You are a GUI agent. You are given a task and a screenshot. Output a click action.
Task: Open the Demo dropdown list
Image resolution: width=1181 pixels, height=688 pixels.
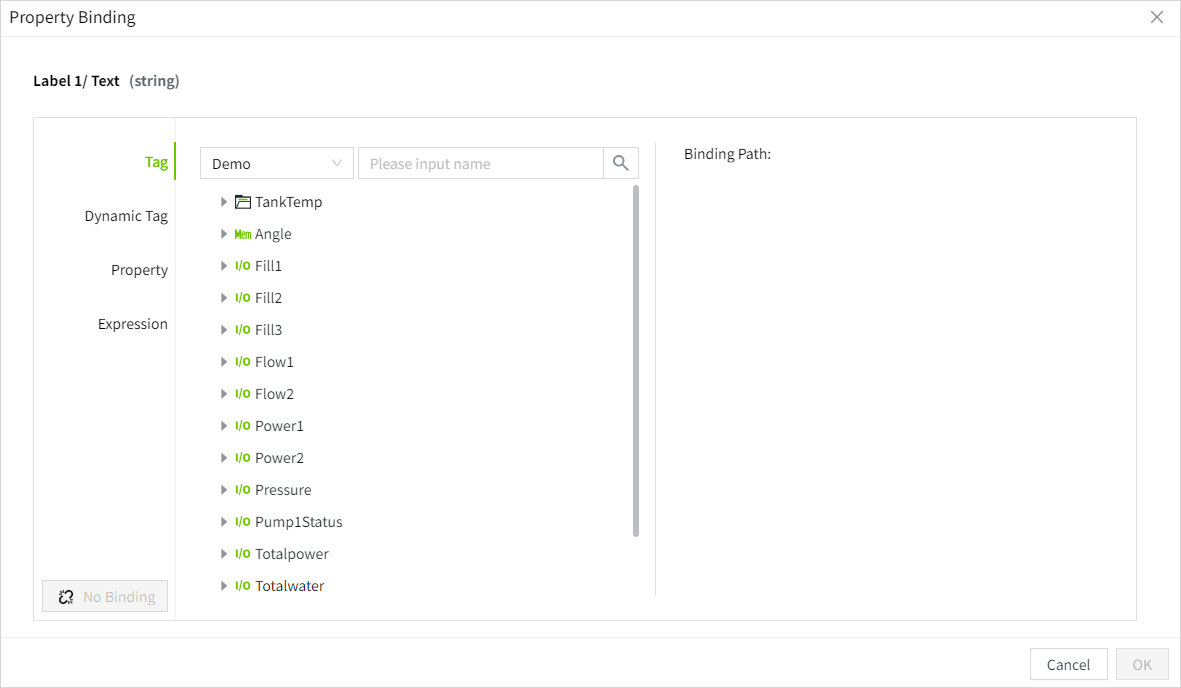276,163
